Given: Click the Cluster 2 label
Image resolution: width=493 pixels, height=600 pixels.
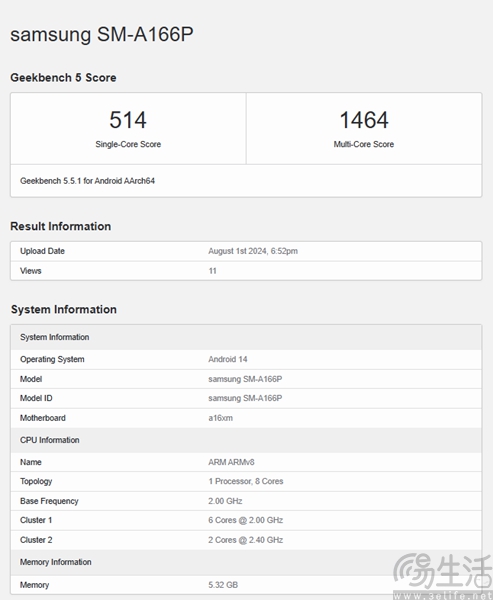Looking at the screenshot, I should (x=36, y=540).
